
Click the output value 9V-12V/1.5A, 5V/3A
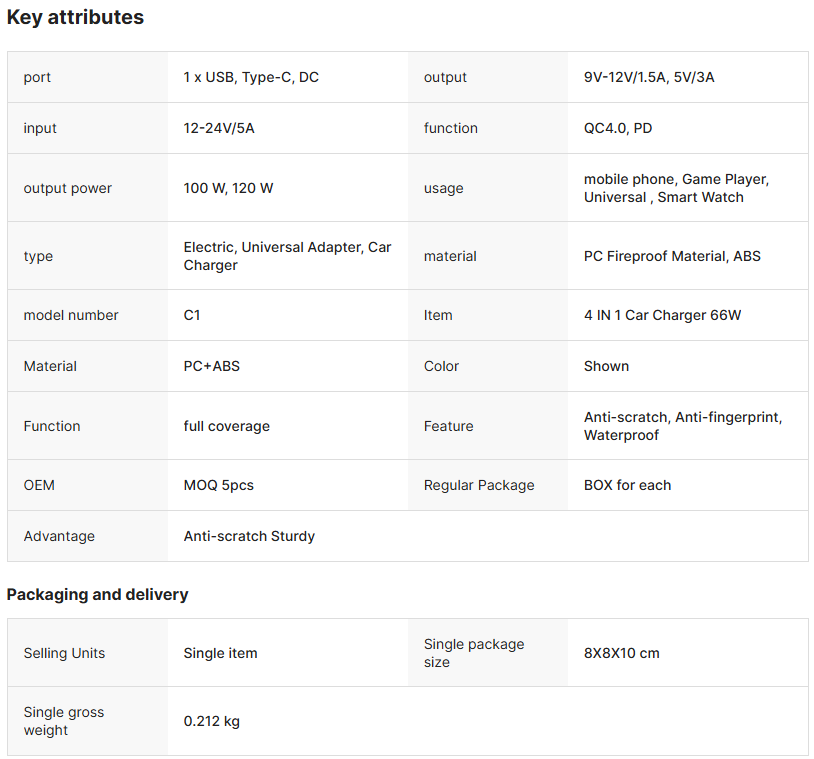point(649,77)
